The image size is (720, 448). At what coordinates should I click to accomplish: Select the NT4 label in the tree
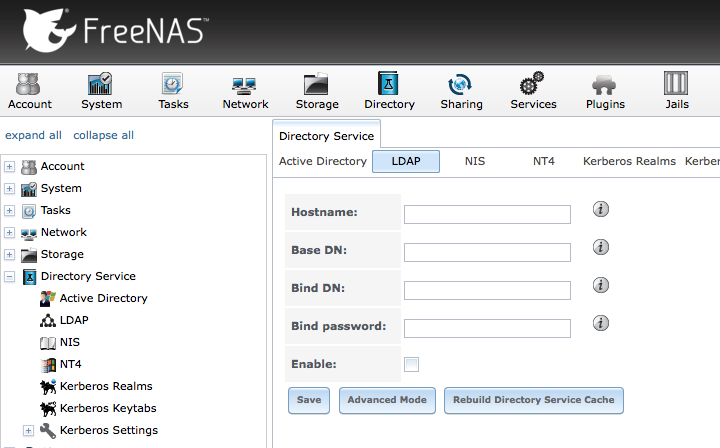tap(71, 364)
